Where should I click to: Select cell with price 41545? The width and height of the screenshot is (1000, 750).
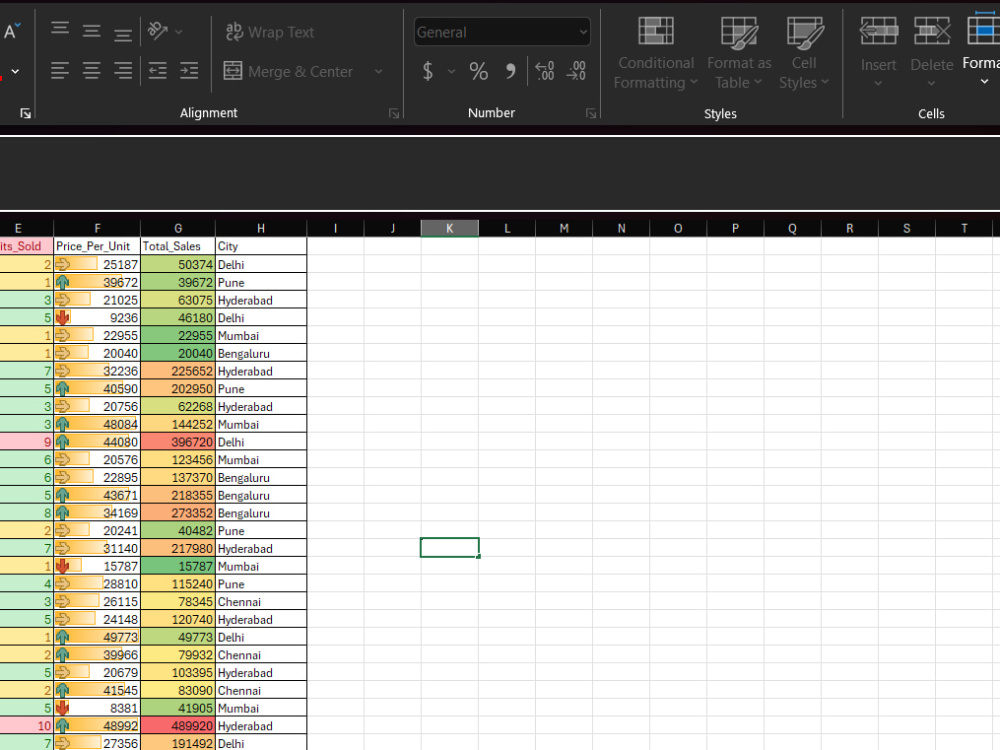[97, 690]
